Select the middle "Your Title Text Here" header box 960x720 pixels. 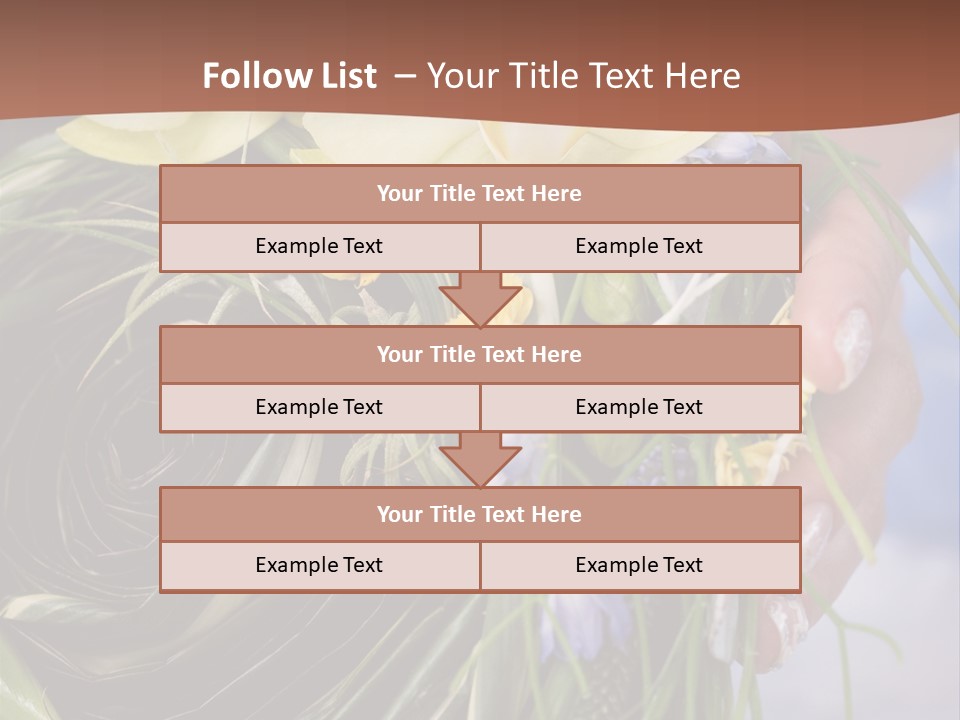pos(480,354)
